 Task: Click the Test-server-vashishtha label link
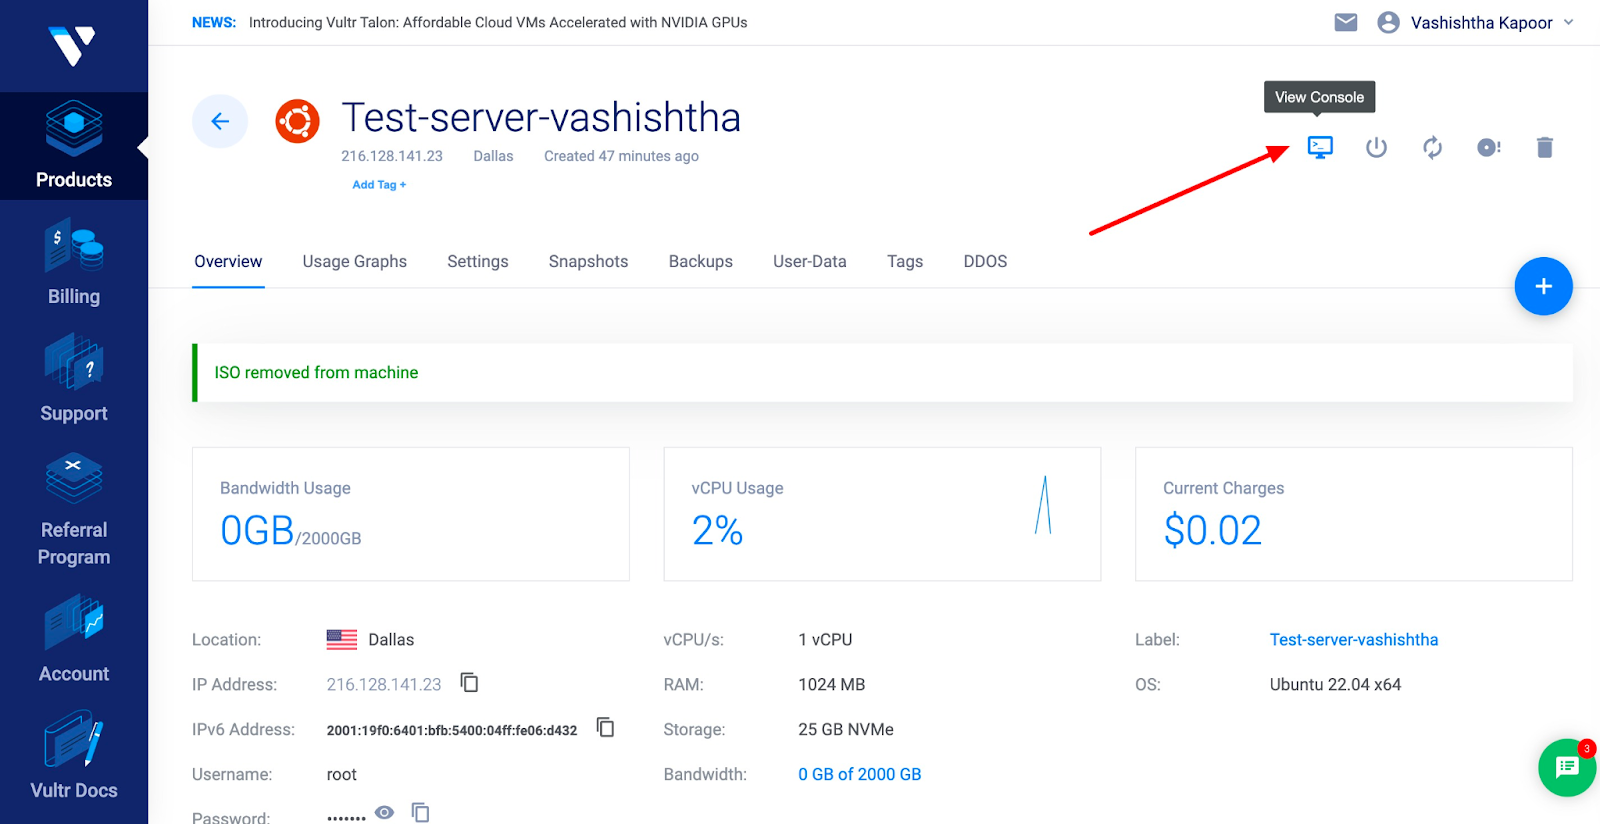tap(1354, 640)
